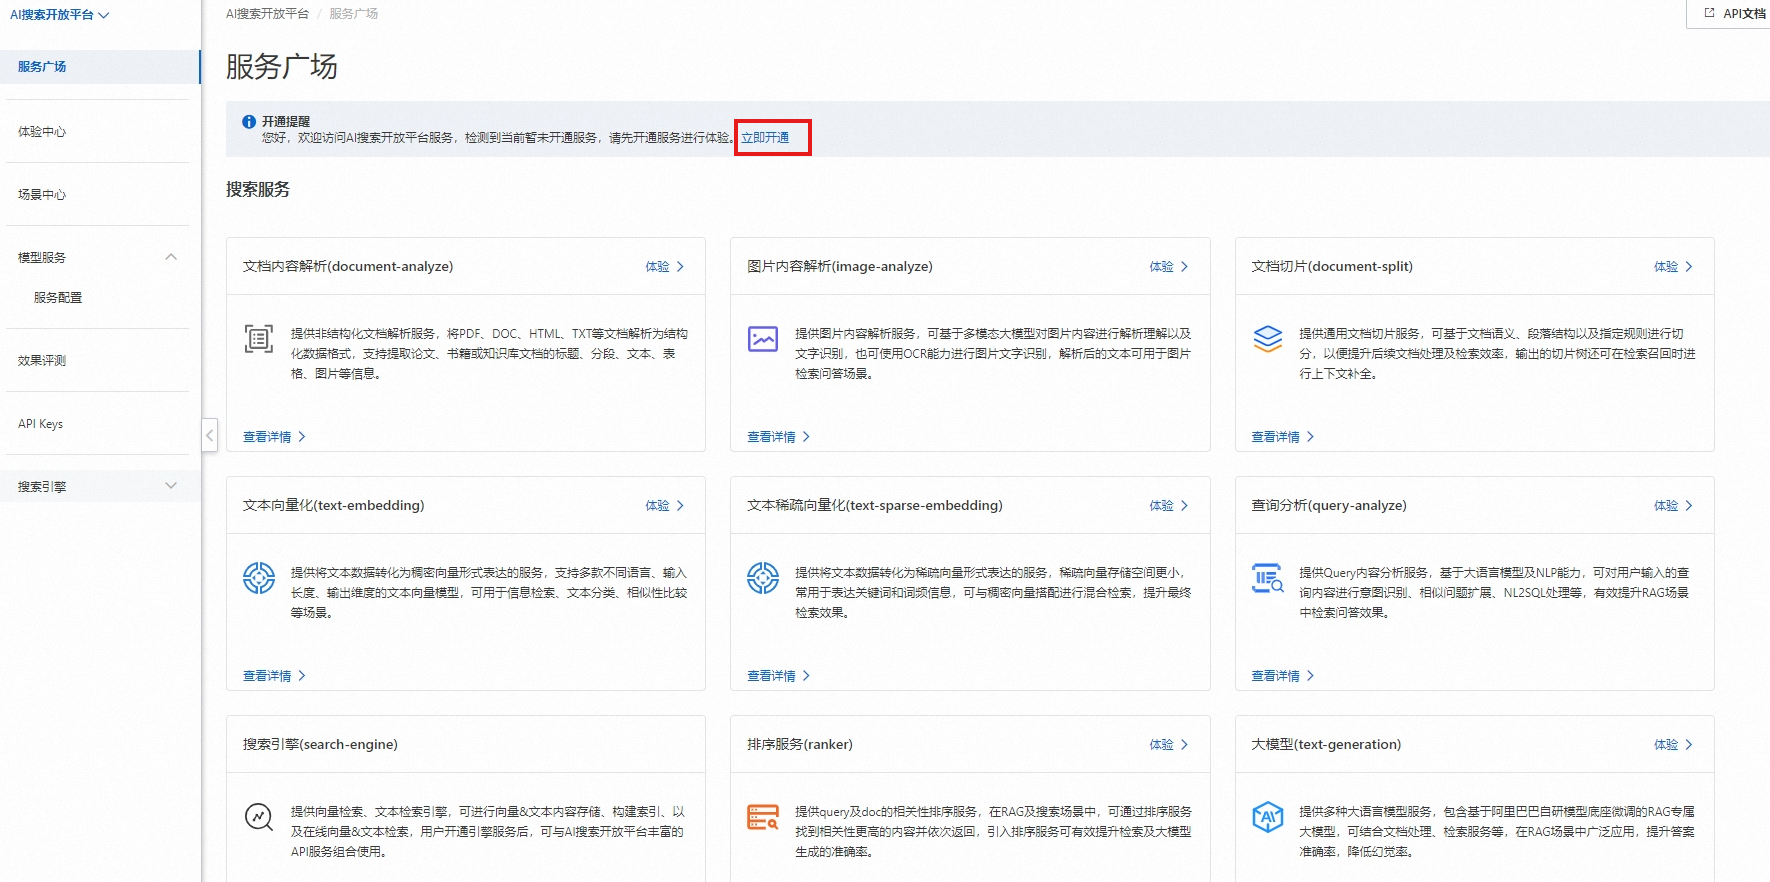Click the document-analyze card icon
Screen dimensions: 1770x882
tap(259, 339)
